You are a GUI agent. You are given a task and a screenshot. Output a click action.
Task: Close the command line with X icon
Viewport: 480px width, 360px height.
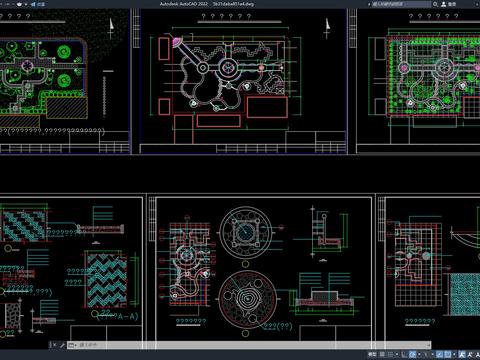(54, 345)
